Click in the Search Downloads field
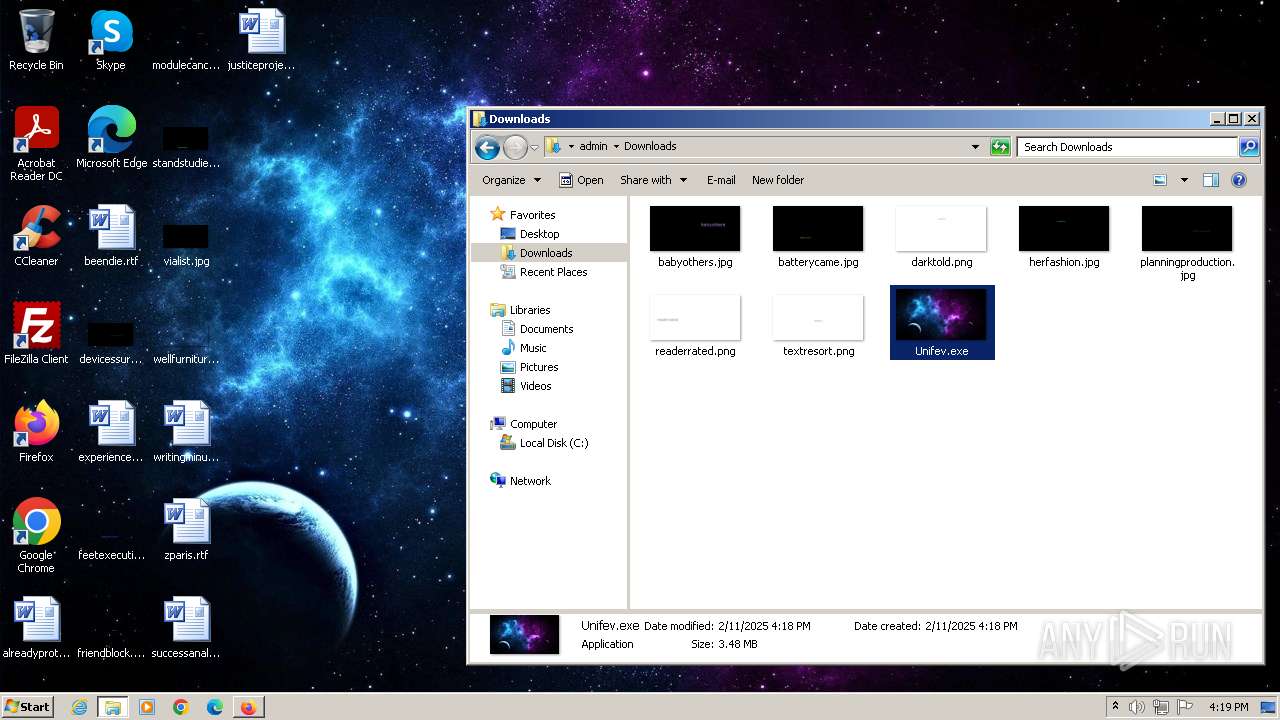Viewport: 1280px width, 720px height. pyautogui.click(x=1127, y=147)
